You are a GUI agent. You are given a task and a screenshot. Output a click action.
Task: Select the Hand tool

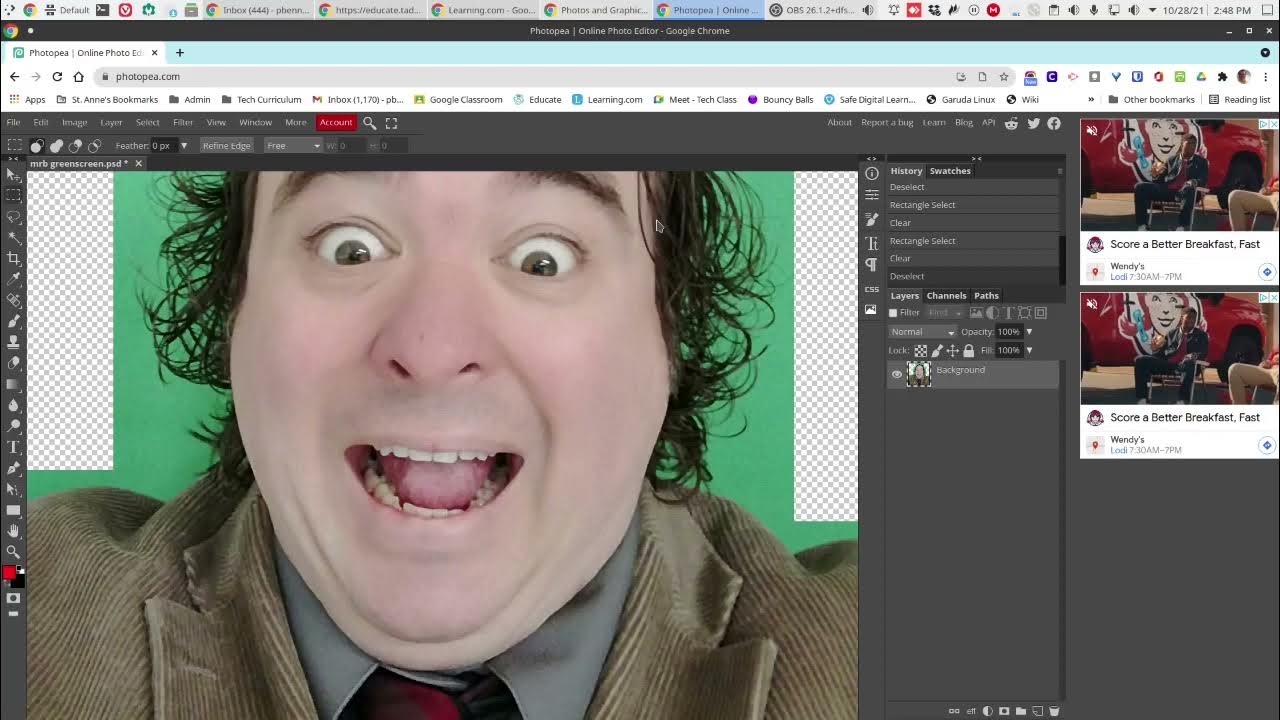coord(14,531)
